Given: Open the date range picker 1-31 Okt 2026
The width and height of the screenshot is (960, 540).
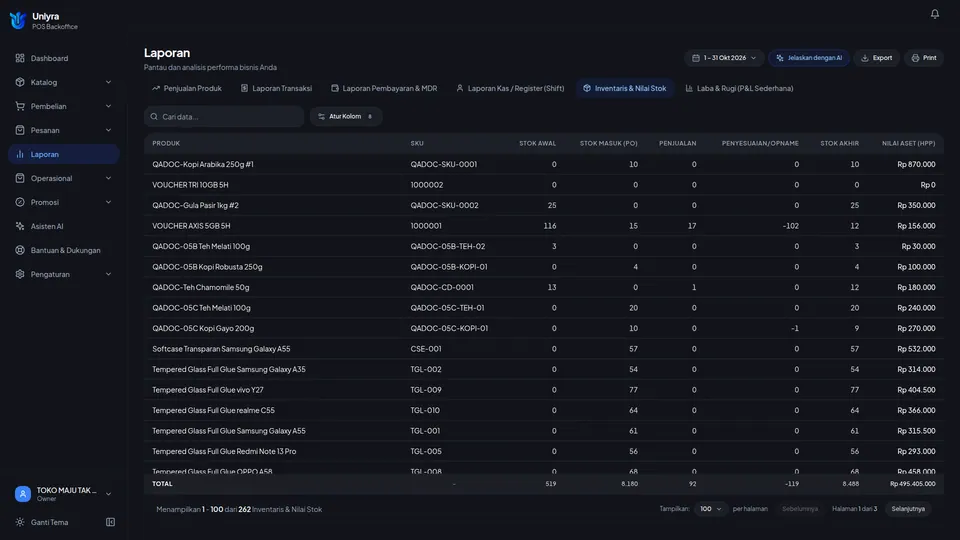Looking at the screenshot, I should pos(724,58).
